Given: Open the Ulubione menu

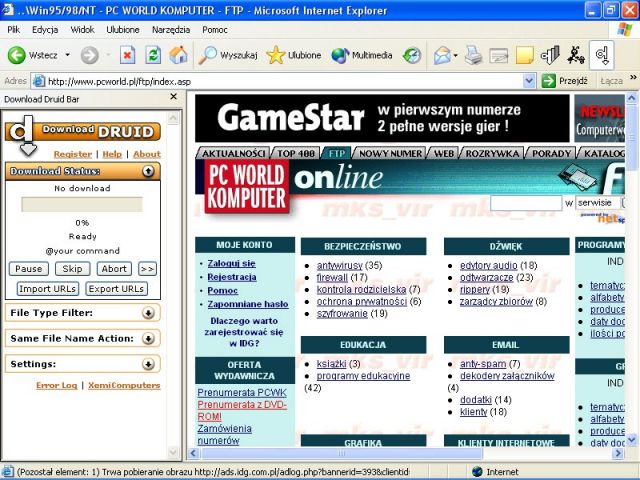Looking at the screenshot, I should [122, 30].
